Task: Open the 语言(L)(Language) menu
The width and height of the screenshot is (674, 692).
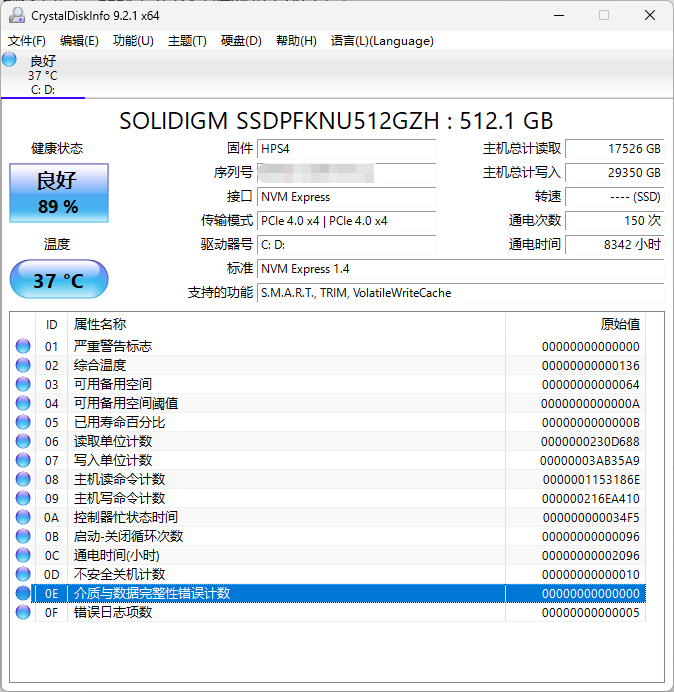Action: (x=382, y=41)
